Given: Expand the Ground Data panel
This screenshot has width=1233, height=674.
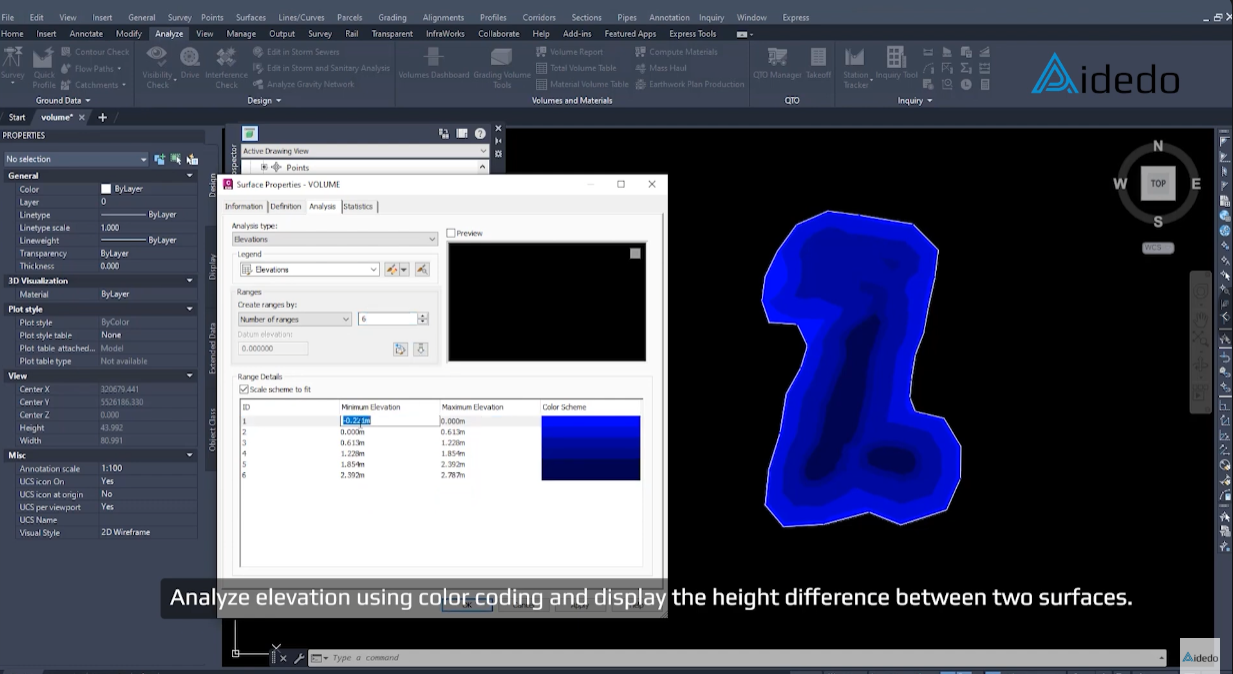Looking at the screenshot, I should pyautogui.click(x=63, y=100).
